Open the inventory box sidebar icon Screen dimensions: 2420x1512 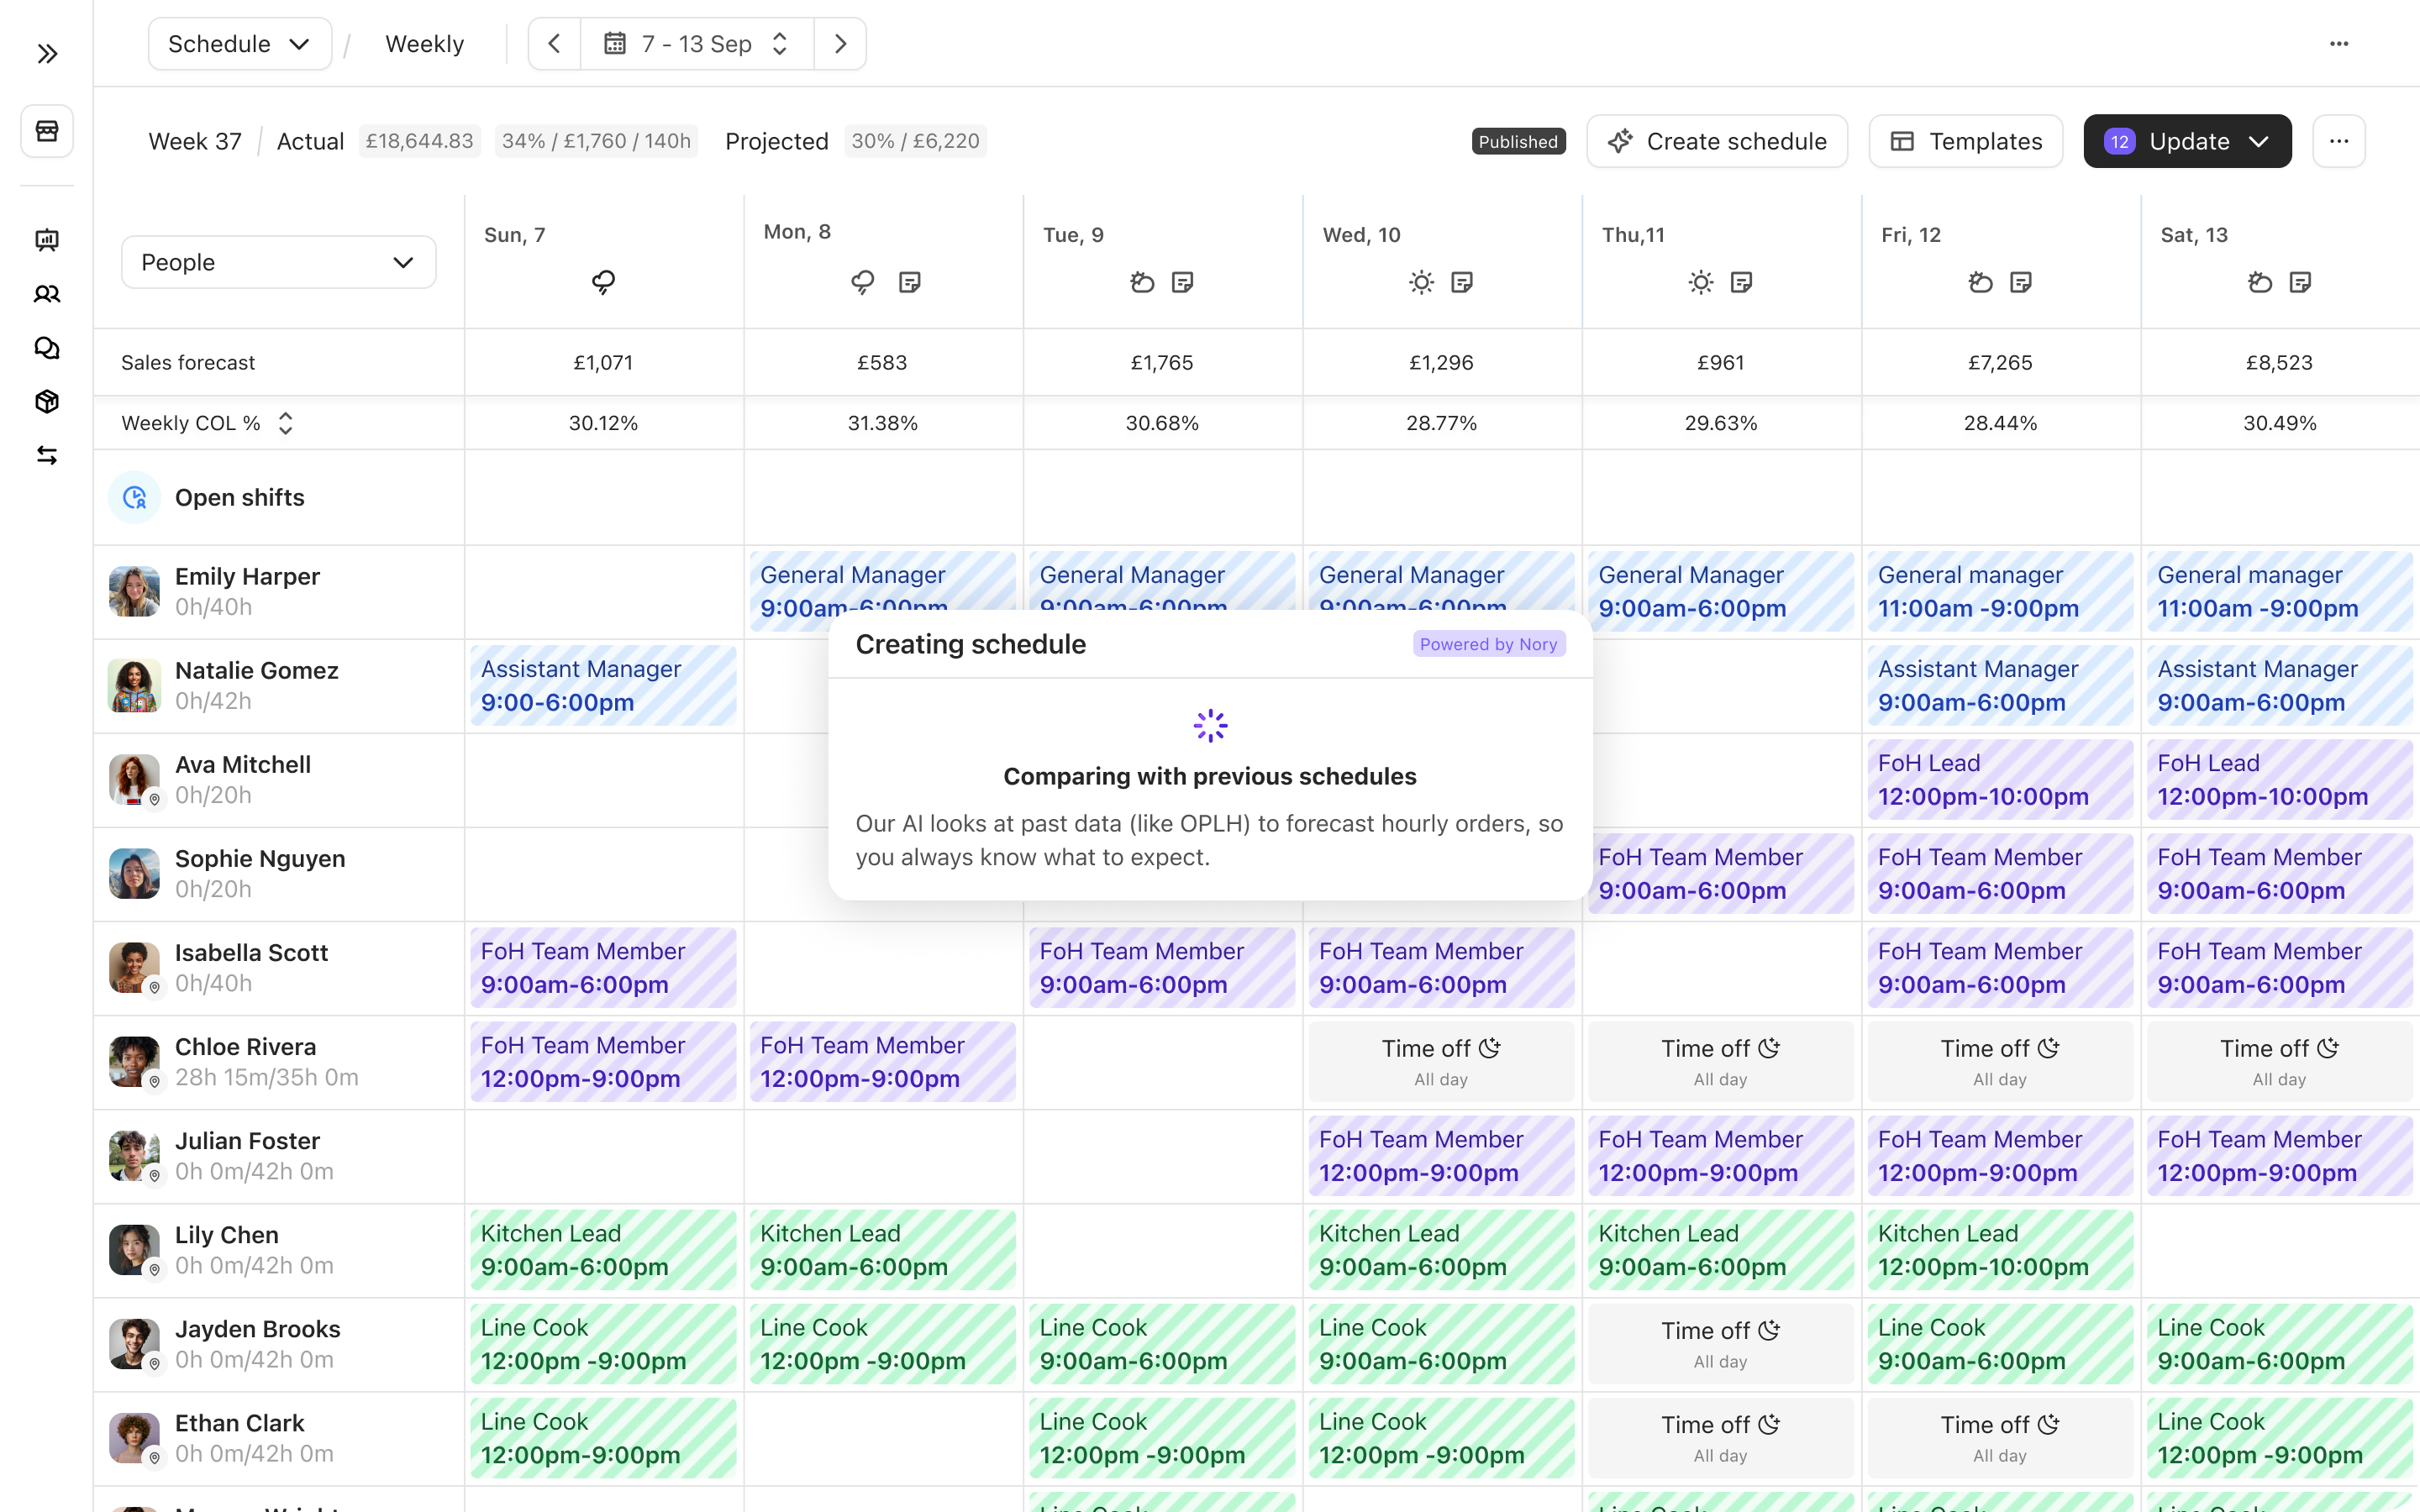coord(47,402)
